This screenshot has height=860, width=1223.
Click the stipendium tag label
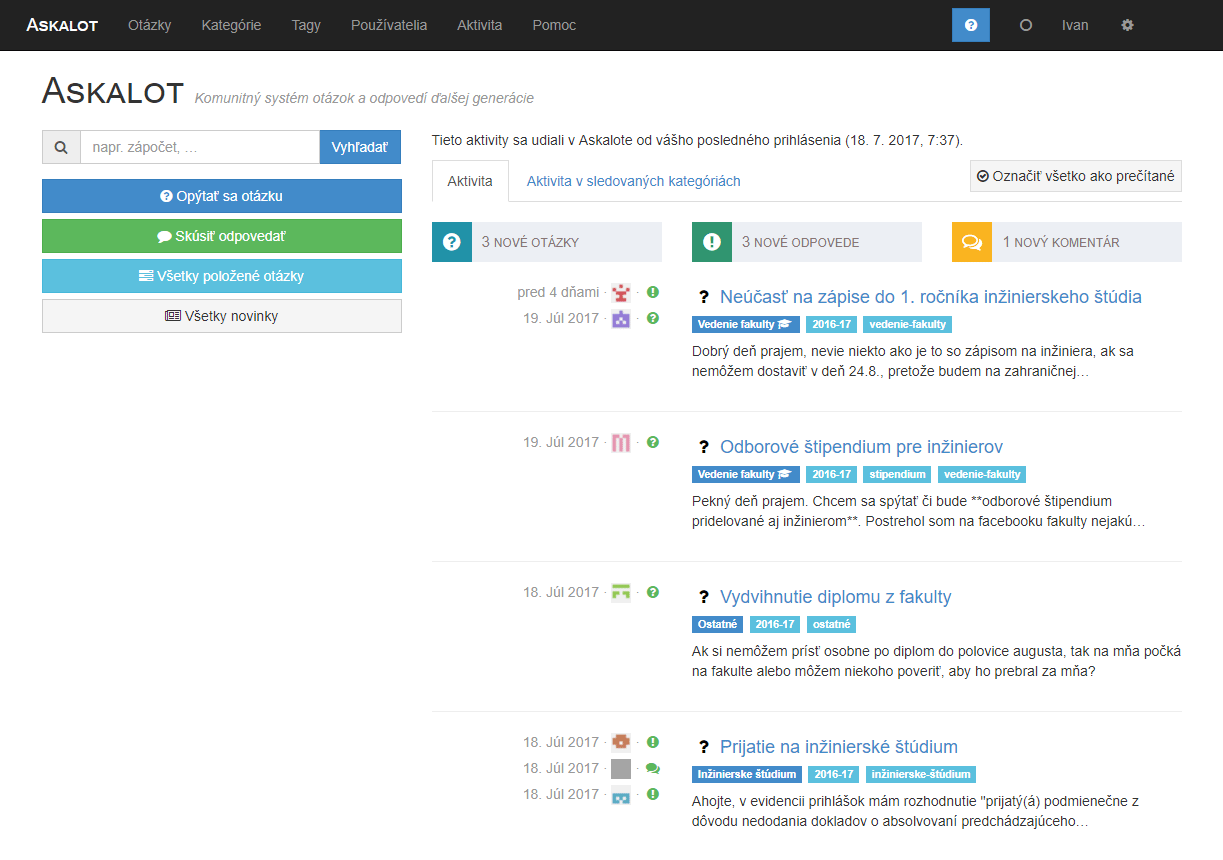896,474
